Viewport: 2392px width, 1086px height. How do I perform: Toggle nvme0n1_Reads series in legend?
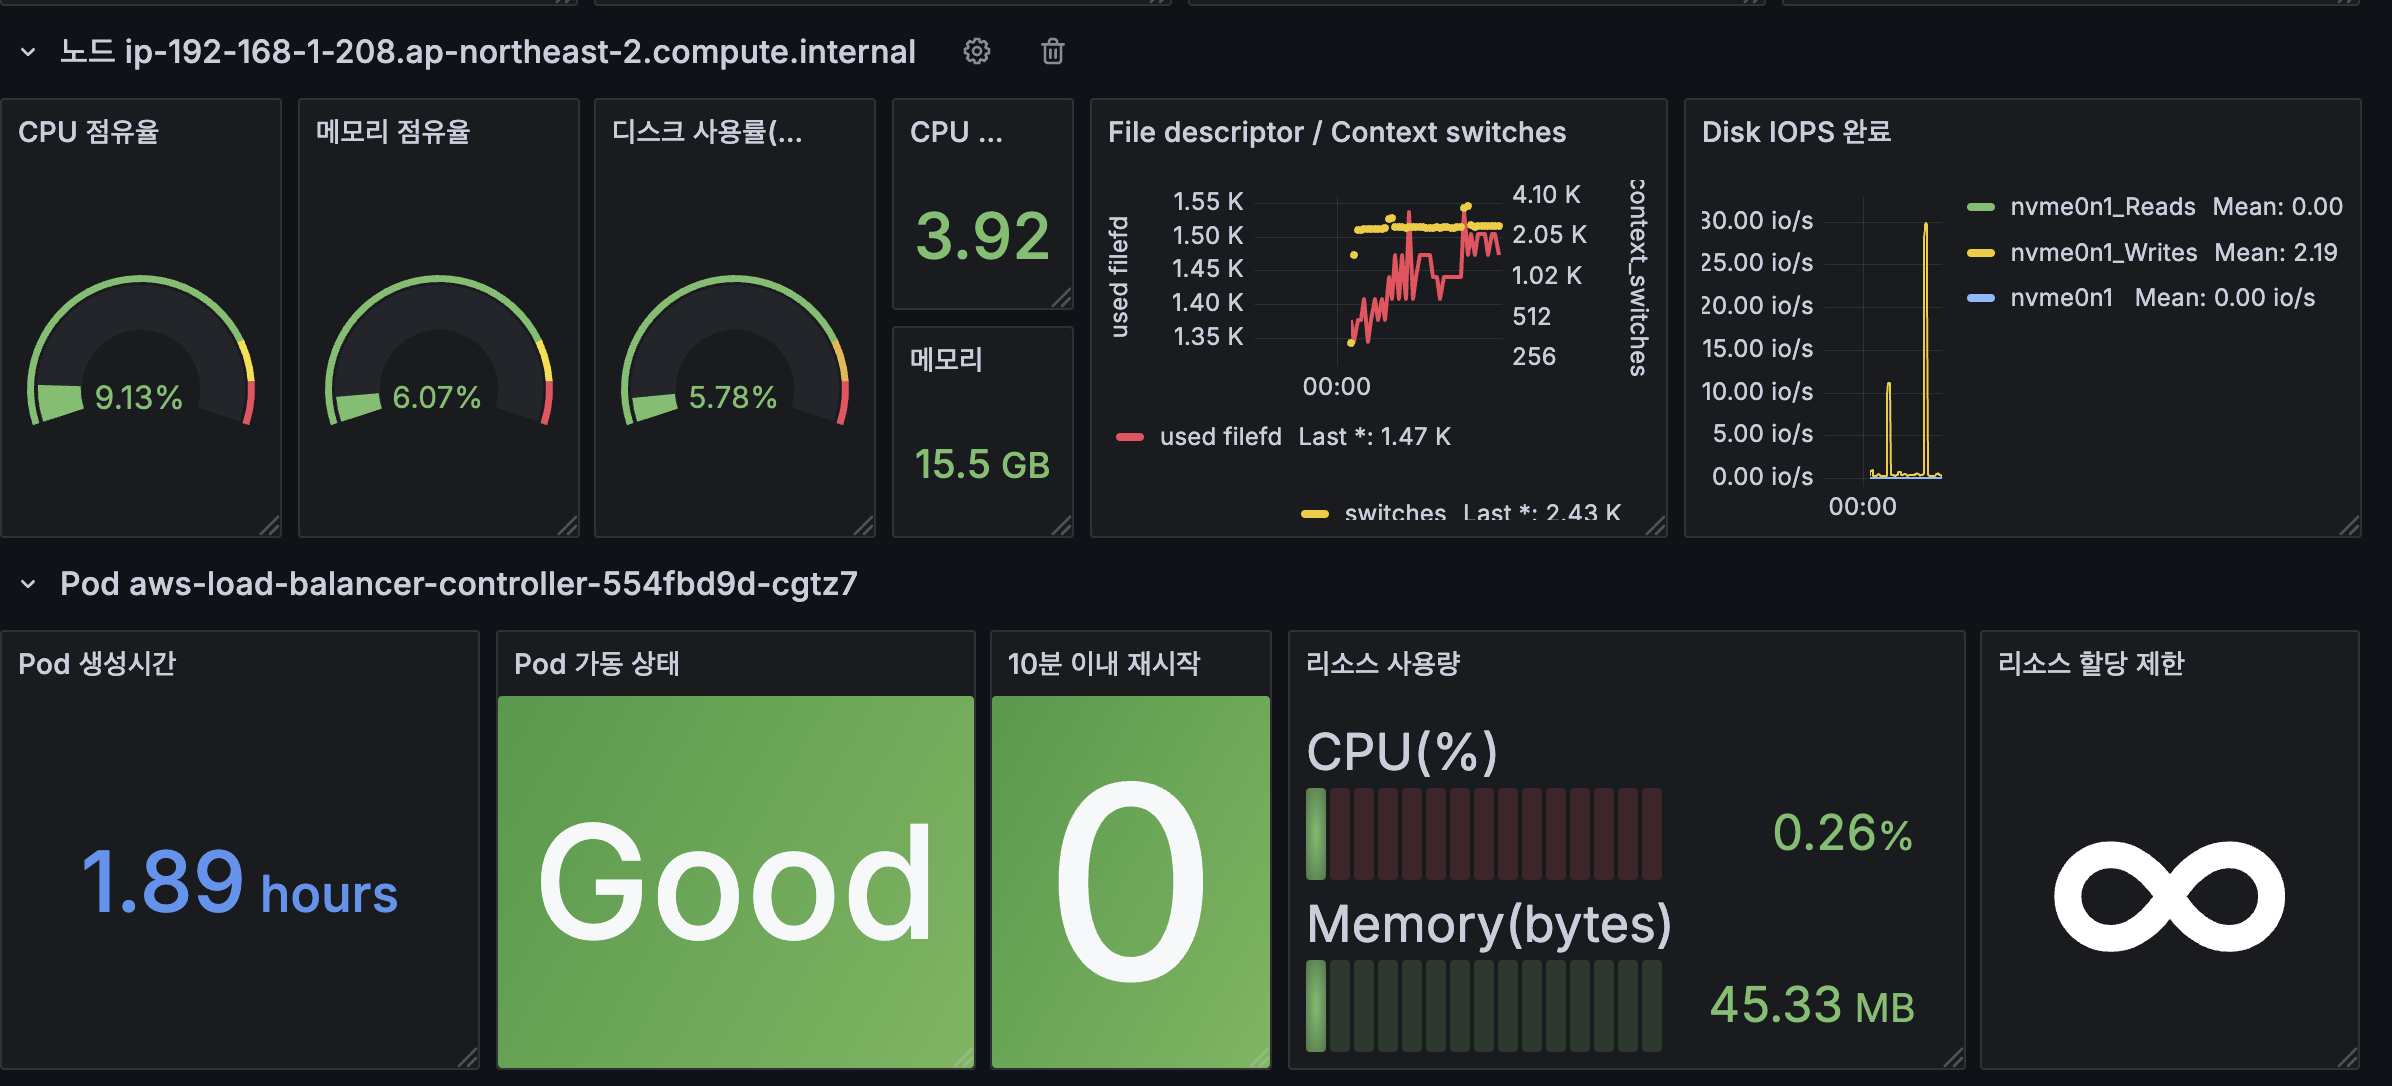click(x=2102, y=207)
